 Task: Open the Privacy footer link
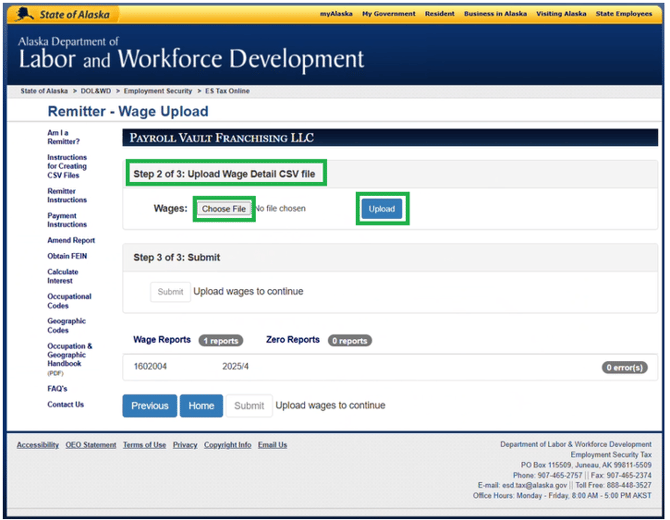(x=185, y=445)
